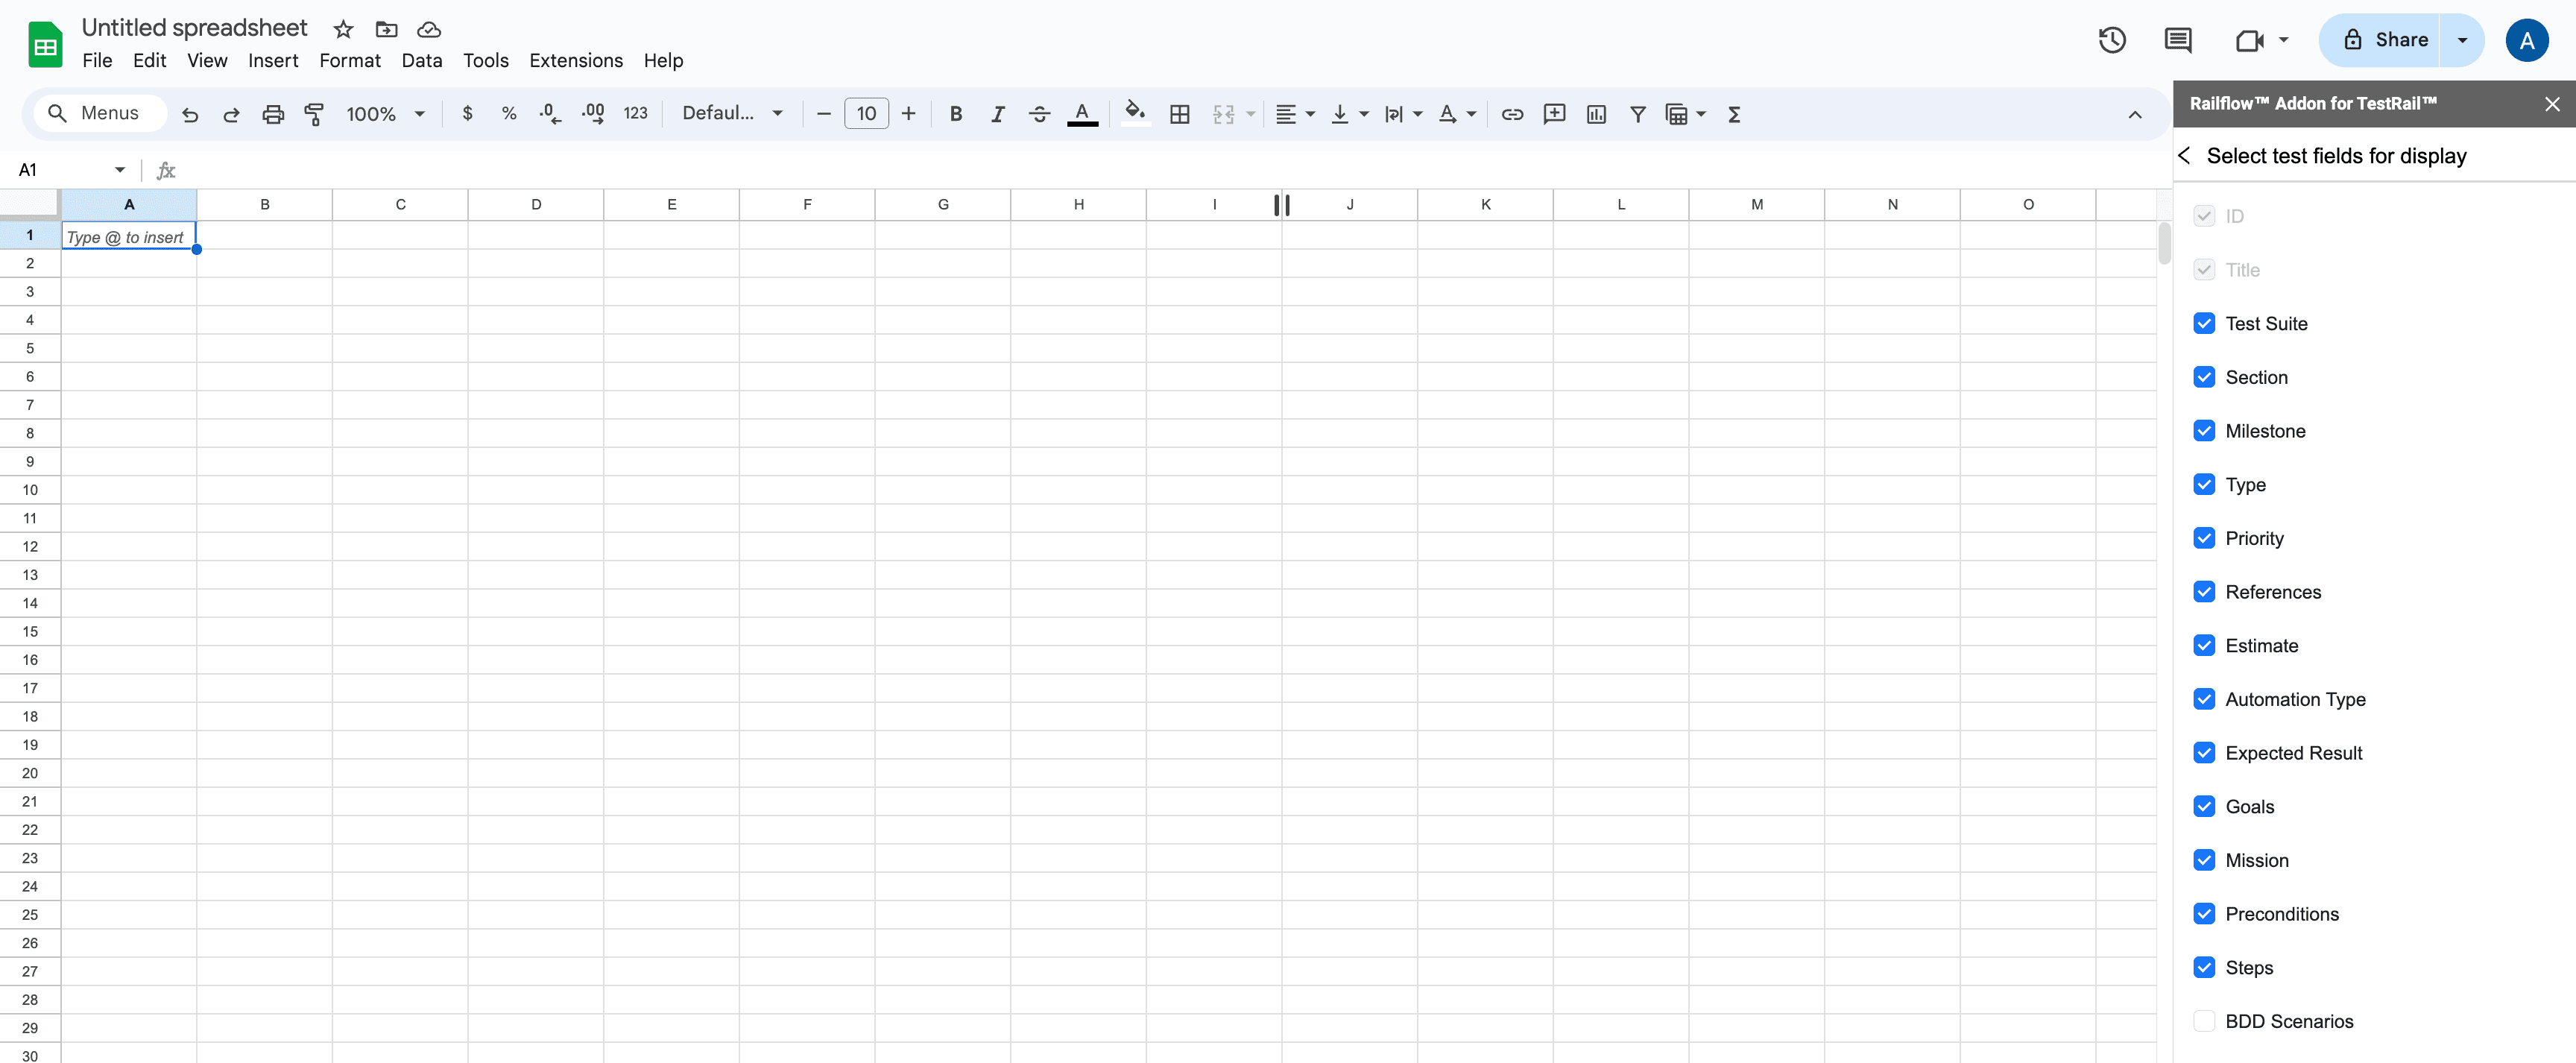Toggle the Priority field checkbox
The image size is (2576, 1063).
[x=2204, y=538]
